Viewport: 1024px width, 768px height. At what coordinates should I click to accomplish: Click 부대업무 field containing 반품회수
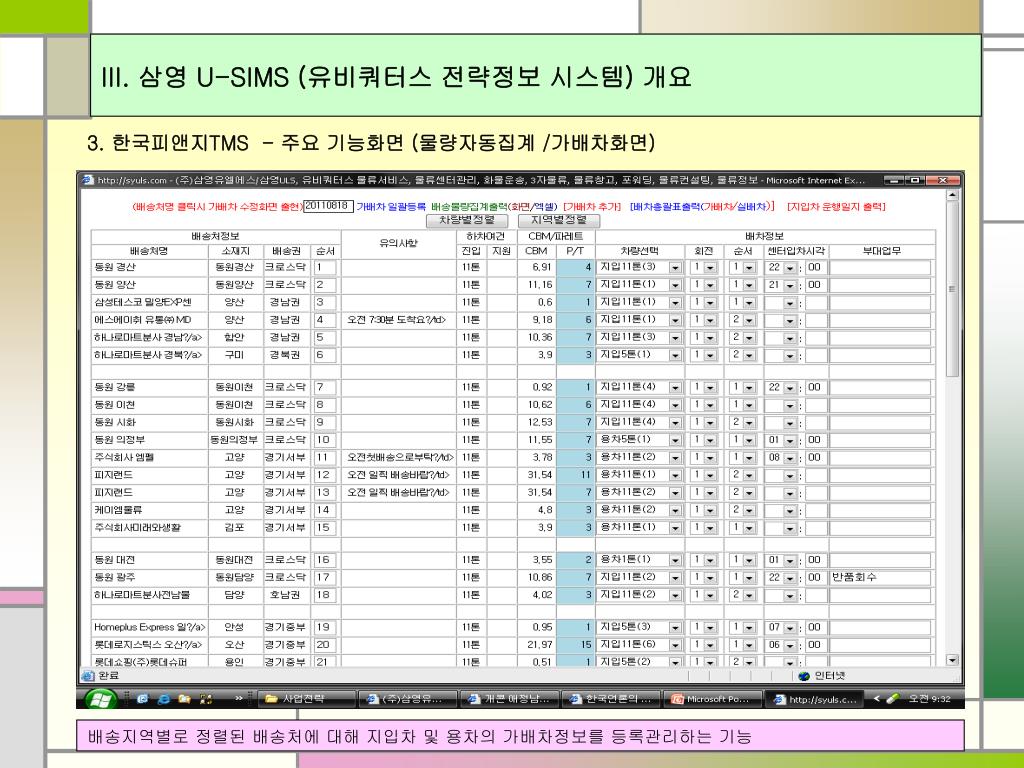point(880,577)
